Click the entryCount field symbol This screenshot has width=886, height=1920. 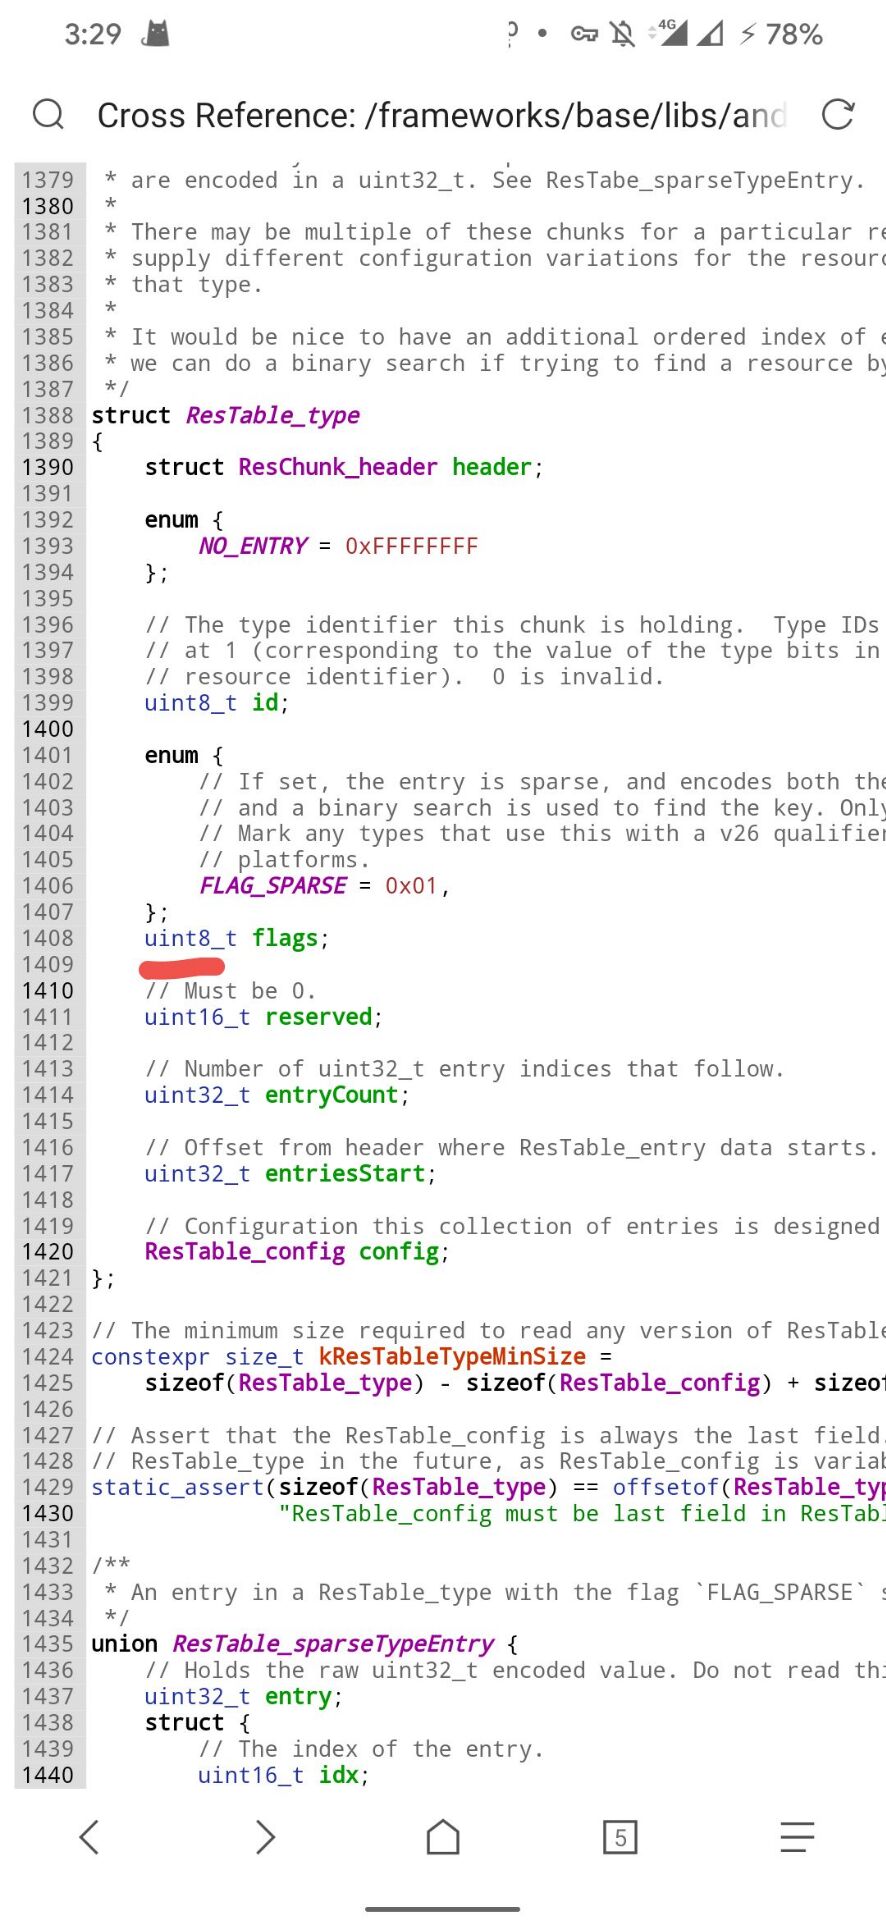pos(332,1095)
